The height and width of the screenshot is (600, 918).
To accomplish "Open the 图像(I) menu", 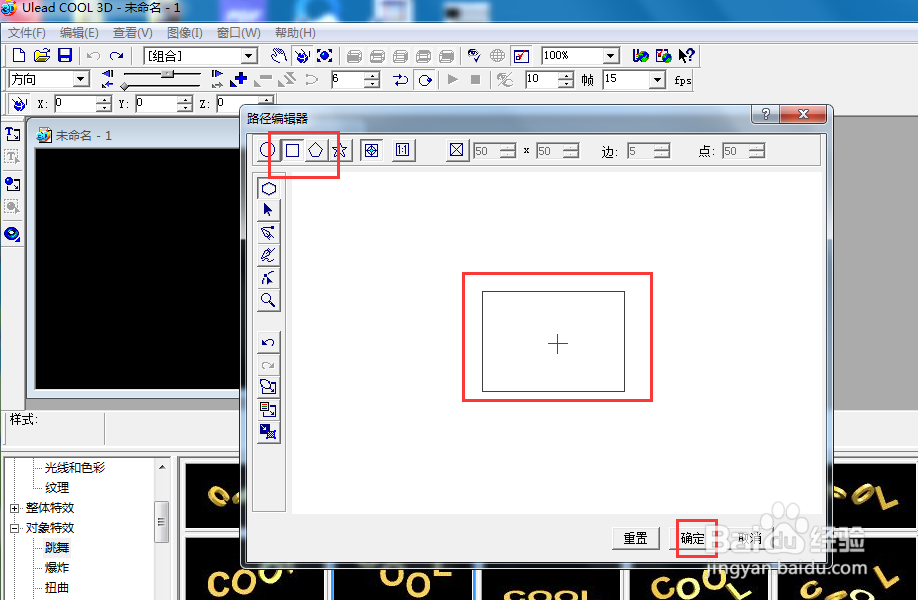I will [184, 33].
